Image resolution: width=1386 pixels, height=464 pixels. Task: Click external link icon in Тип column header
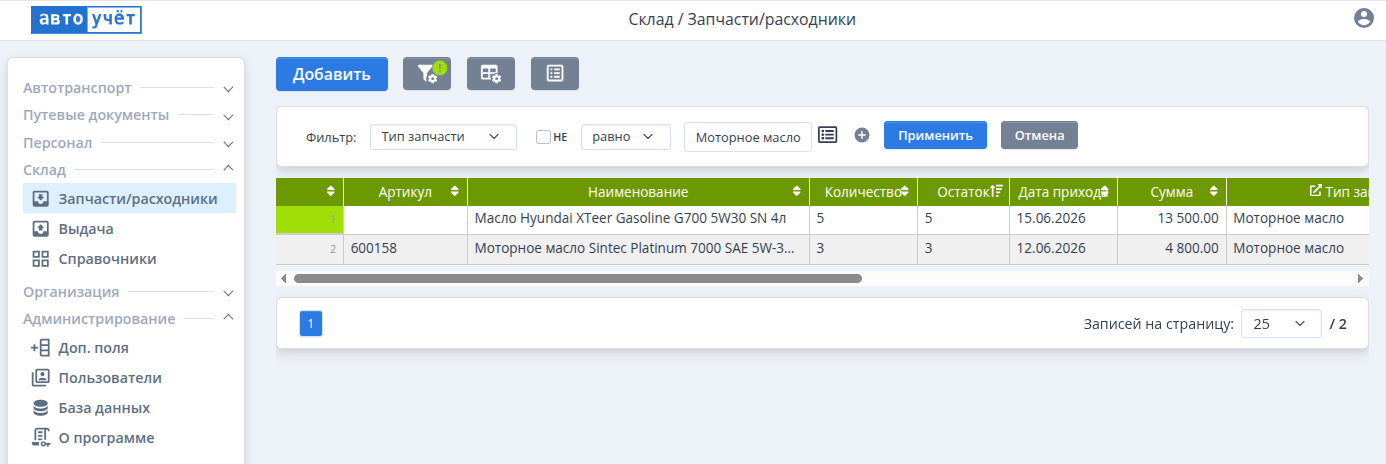click(x=1315, y=191)
